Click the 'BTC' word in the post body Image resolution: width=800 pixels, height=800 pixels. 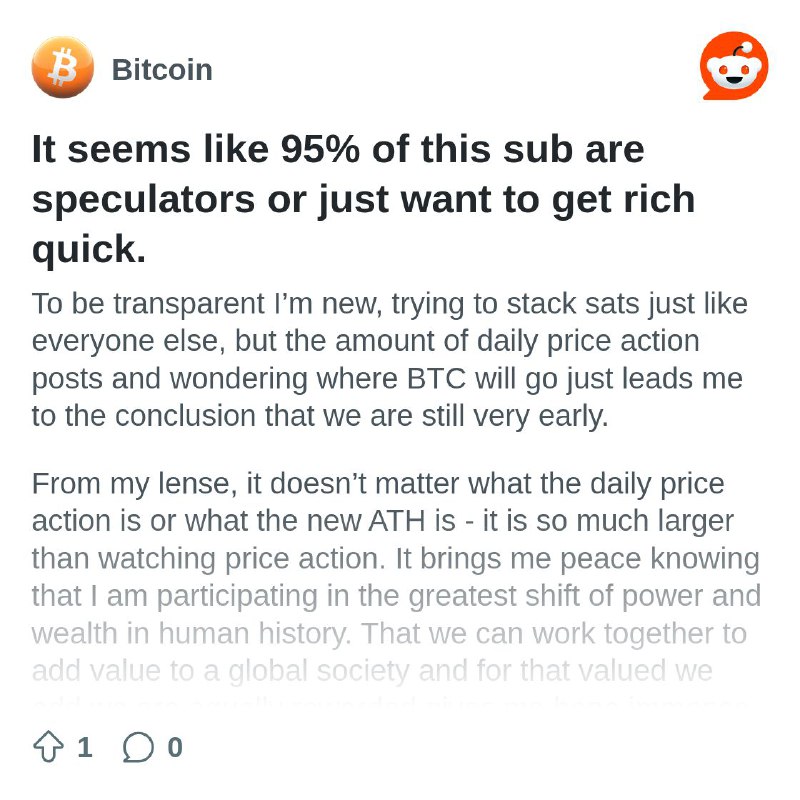pos(436,379)
